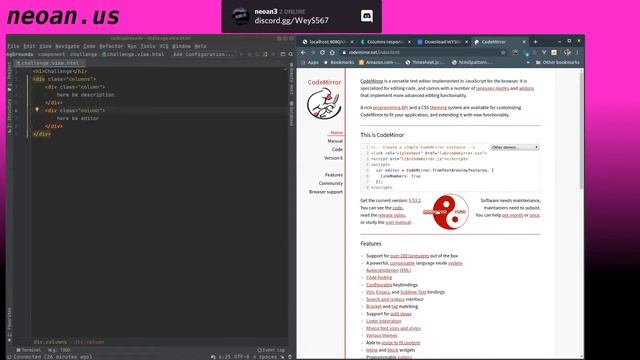The height and width of the screenshot is (360, 640).
Task: Click the browser forward arrow
Action: tap(313, 52)
